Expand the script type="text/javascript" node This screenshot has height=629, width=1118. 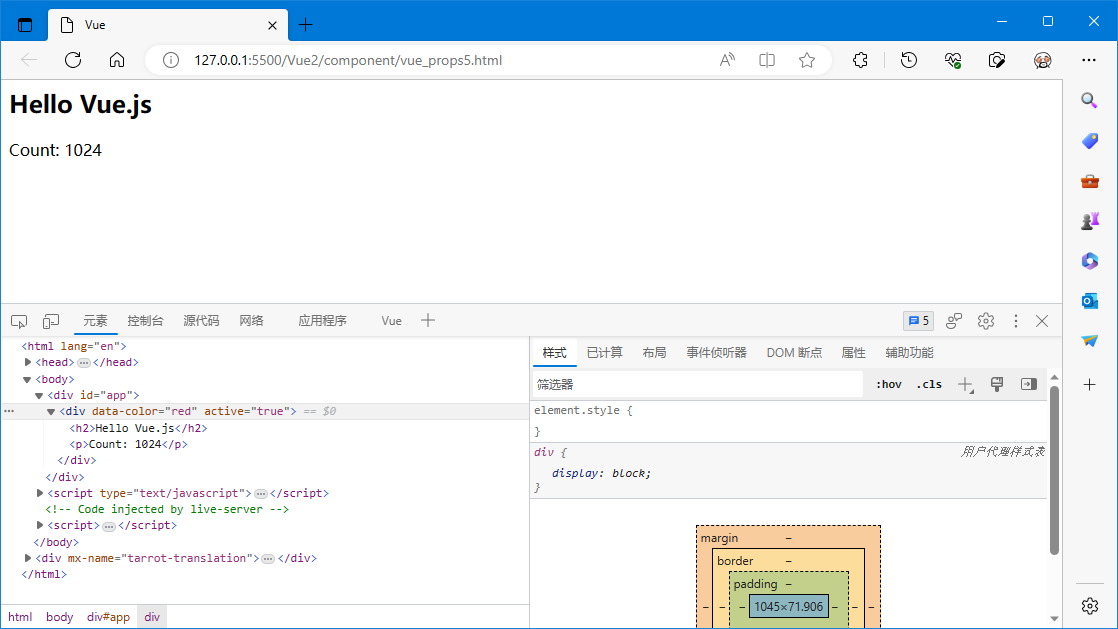[x=40, y=493]
